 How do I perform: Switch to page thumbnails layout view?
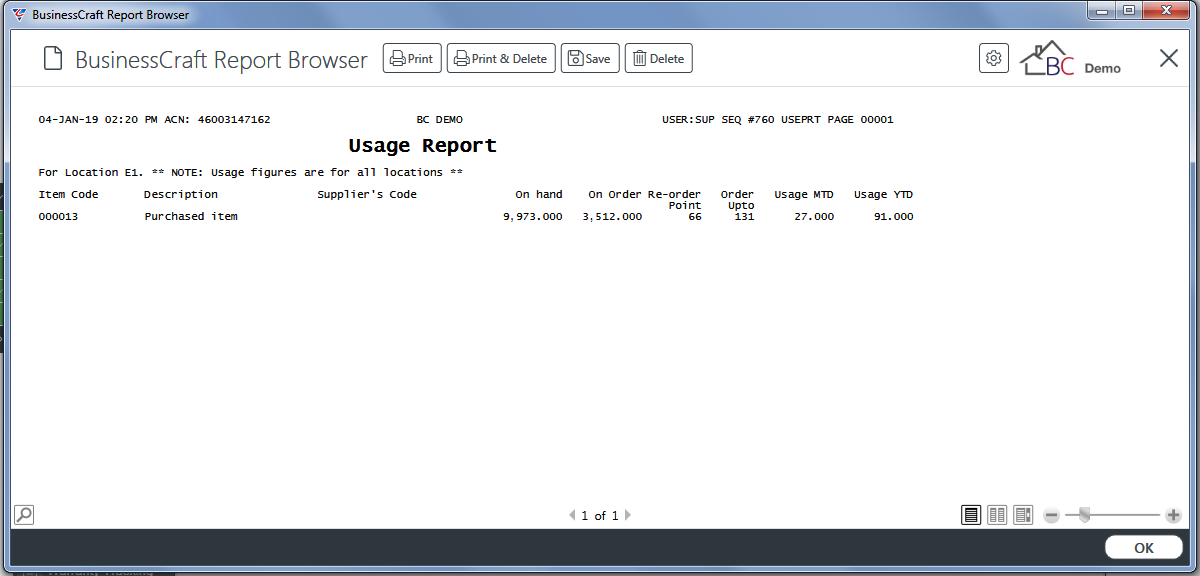pyautogui.click(x=1023, y=515)
